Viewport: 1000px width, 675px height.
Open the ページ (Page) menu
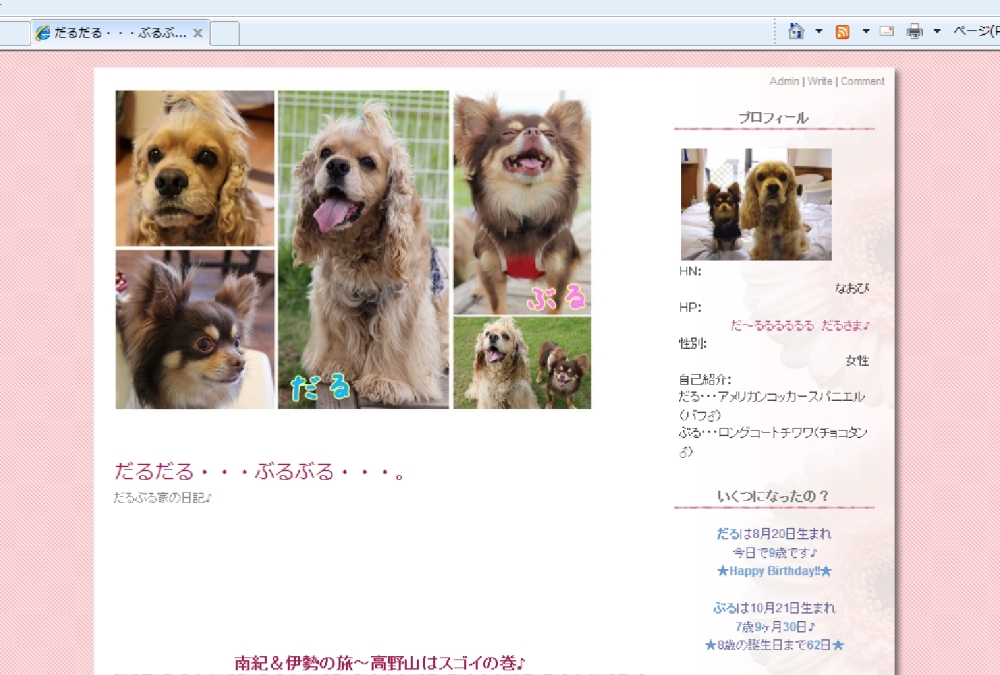(x=976, y=31)
